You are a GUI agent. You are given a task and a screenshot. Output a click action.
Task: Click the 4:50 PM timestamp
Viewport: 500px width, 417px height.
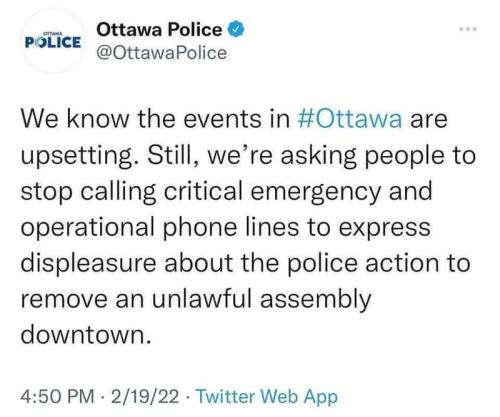tap(57, 396)
